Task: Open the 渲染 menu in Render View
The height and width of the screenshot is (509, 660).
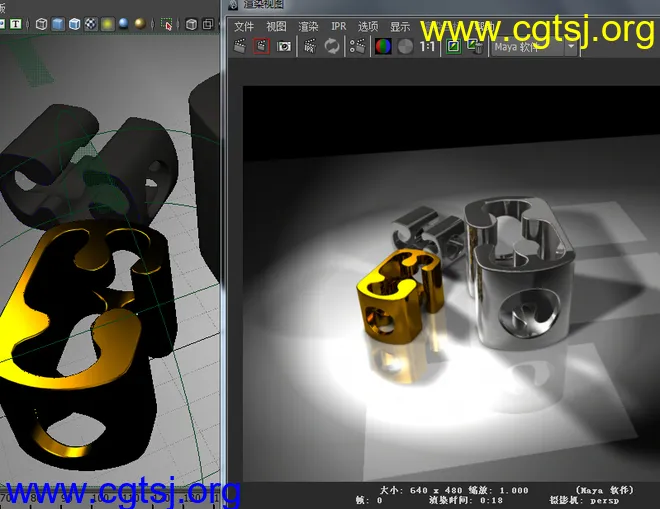Action: (308, 27)
